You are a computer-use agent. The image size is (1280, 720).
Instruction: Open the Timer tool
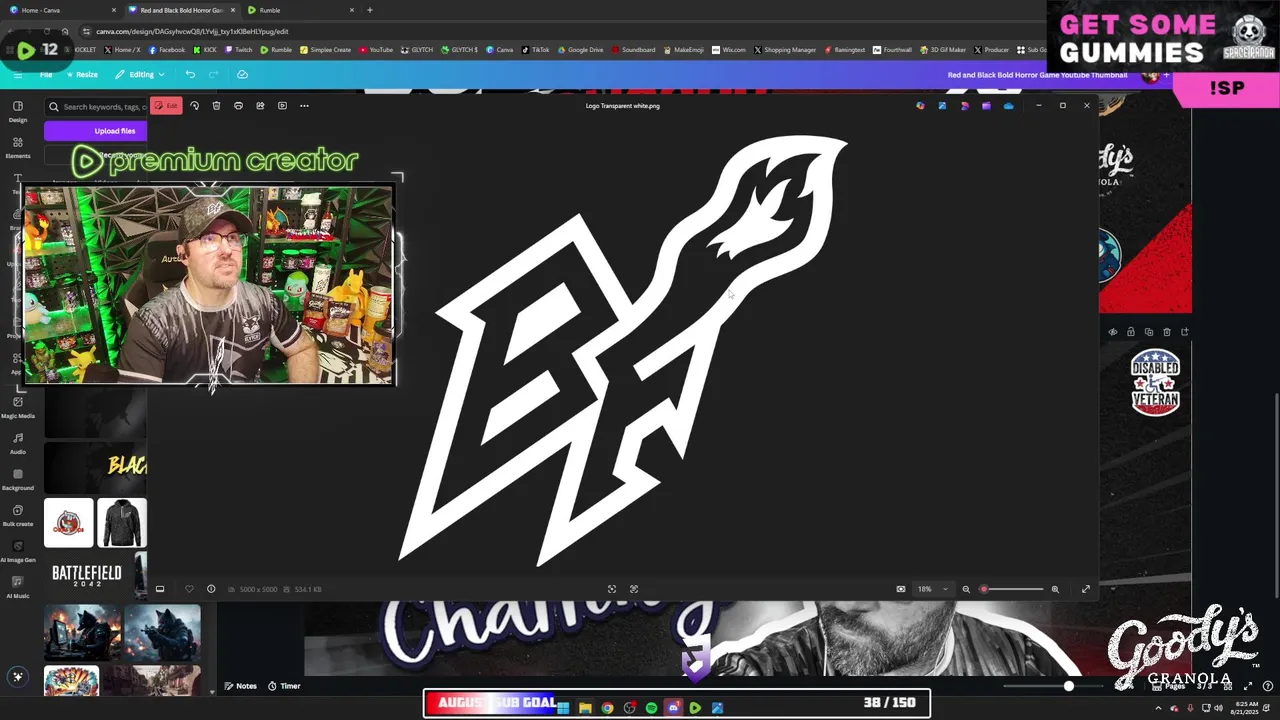(x=284, y=686)
